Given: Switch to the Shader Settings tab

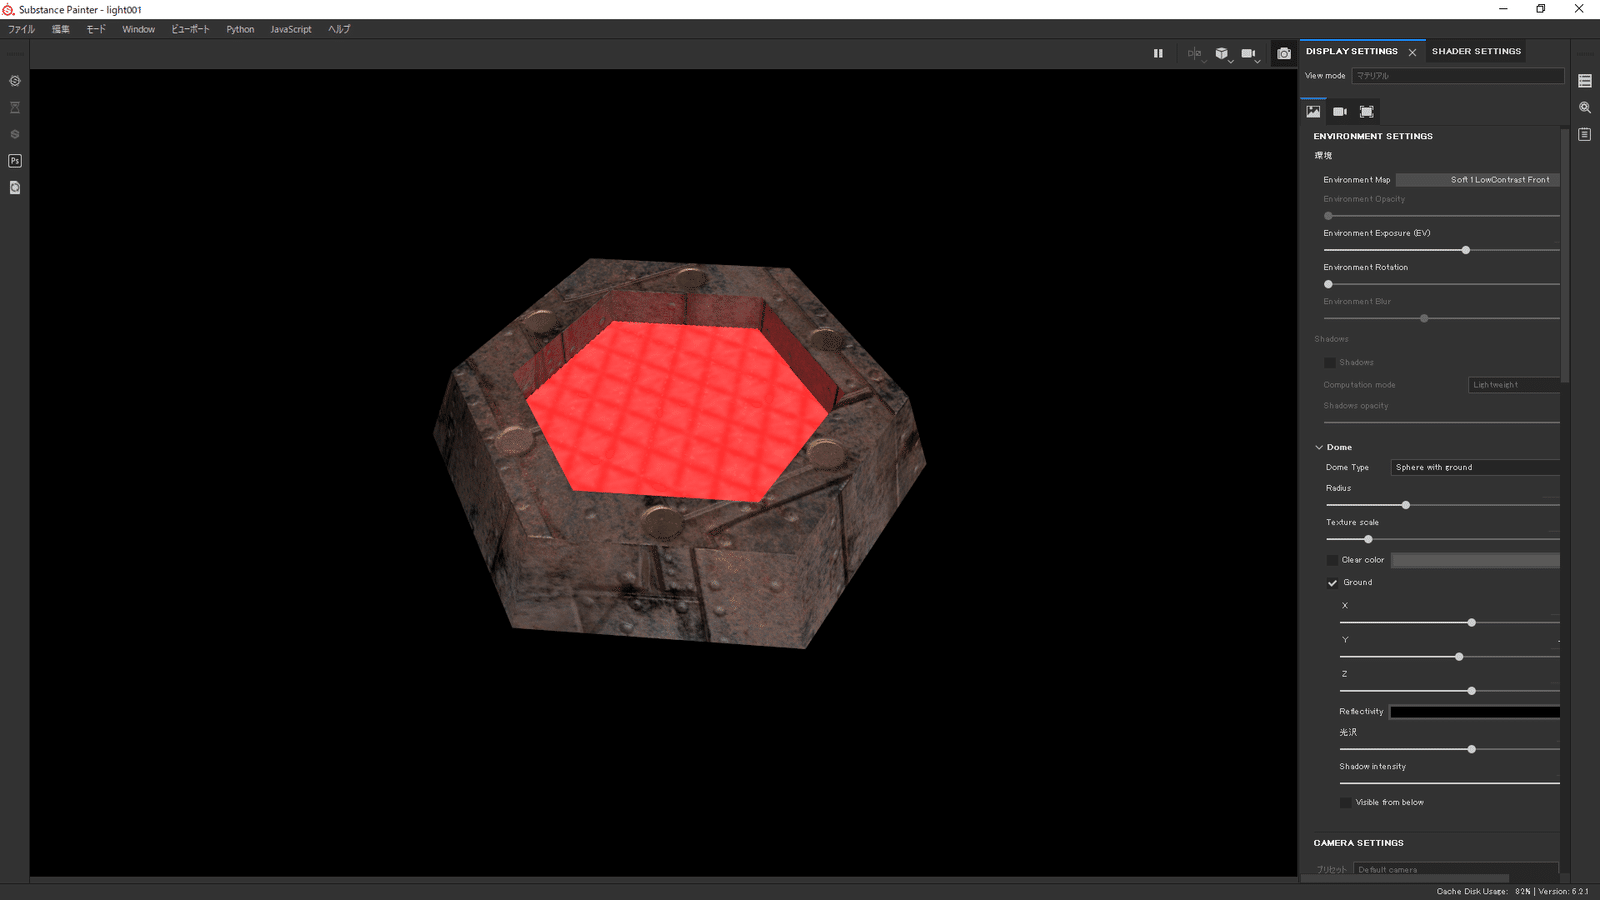Looking at the screenshot, I should (1476, 51).
